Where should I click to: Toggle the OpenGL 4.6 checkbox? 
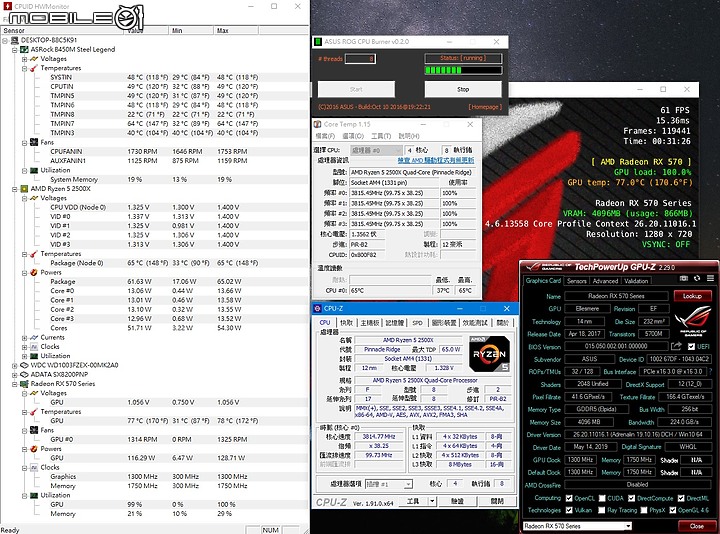click(x=673, y=510)
